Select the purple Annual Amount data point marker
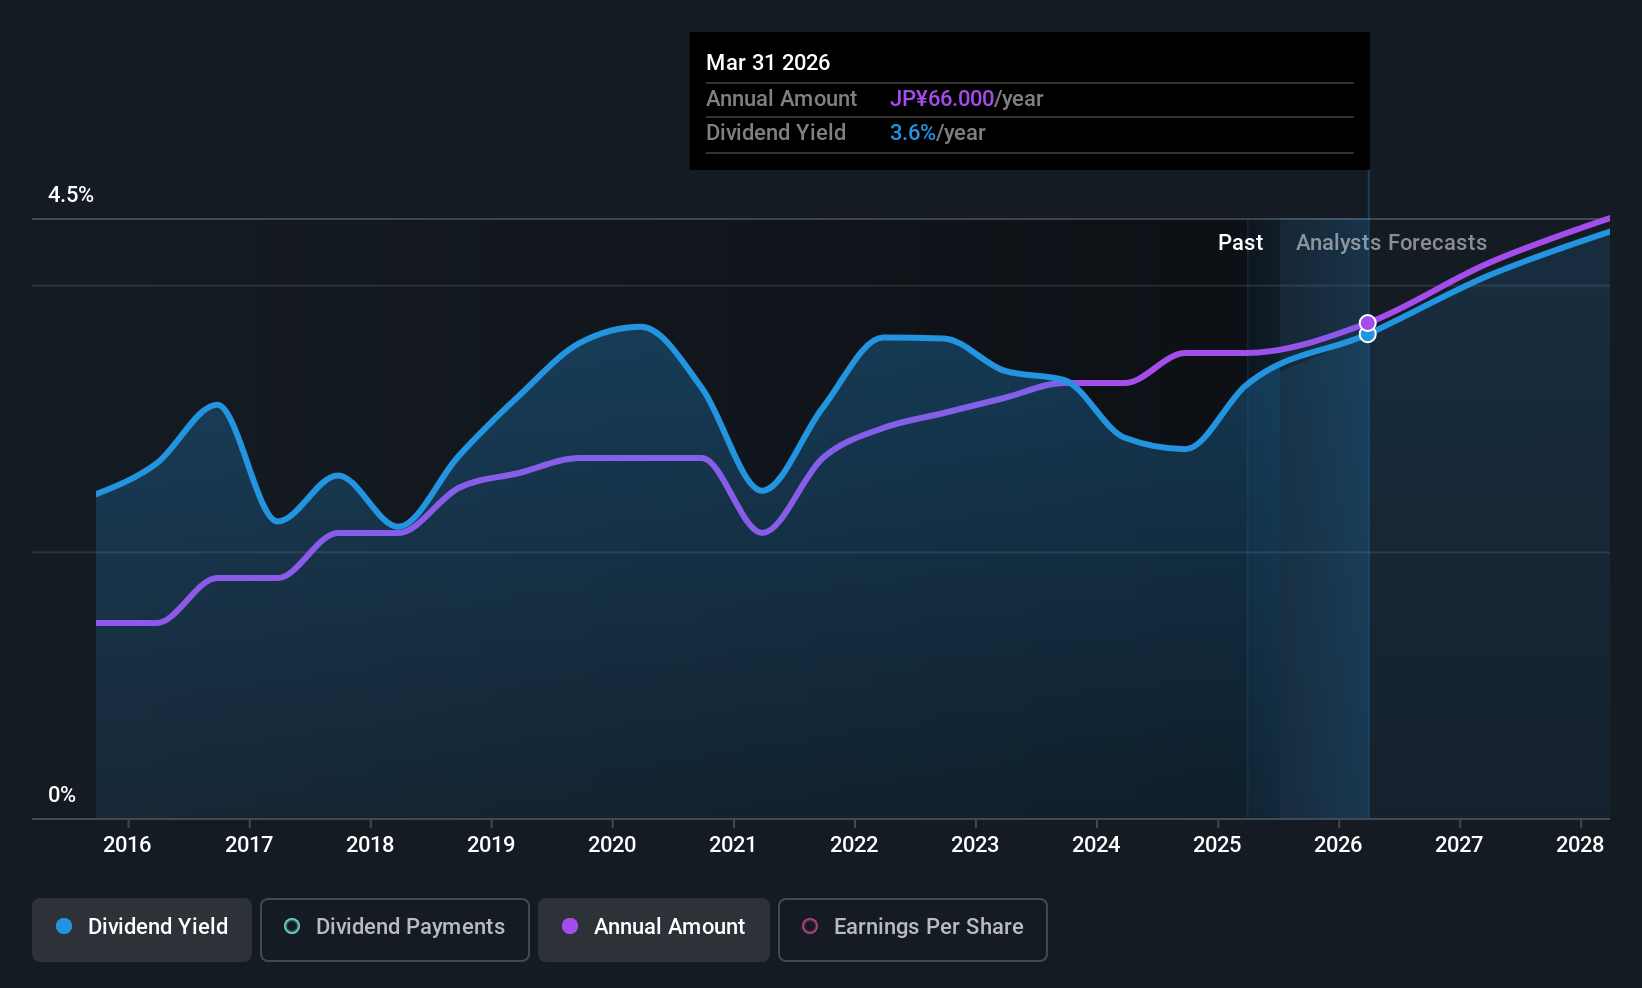 pyautogui.click(x=1367, y=322)
